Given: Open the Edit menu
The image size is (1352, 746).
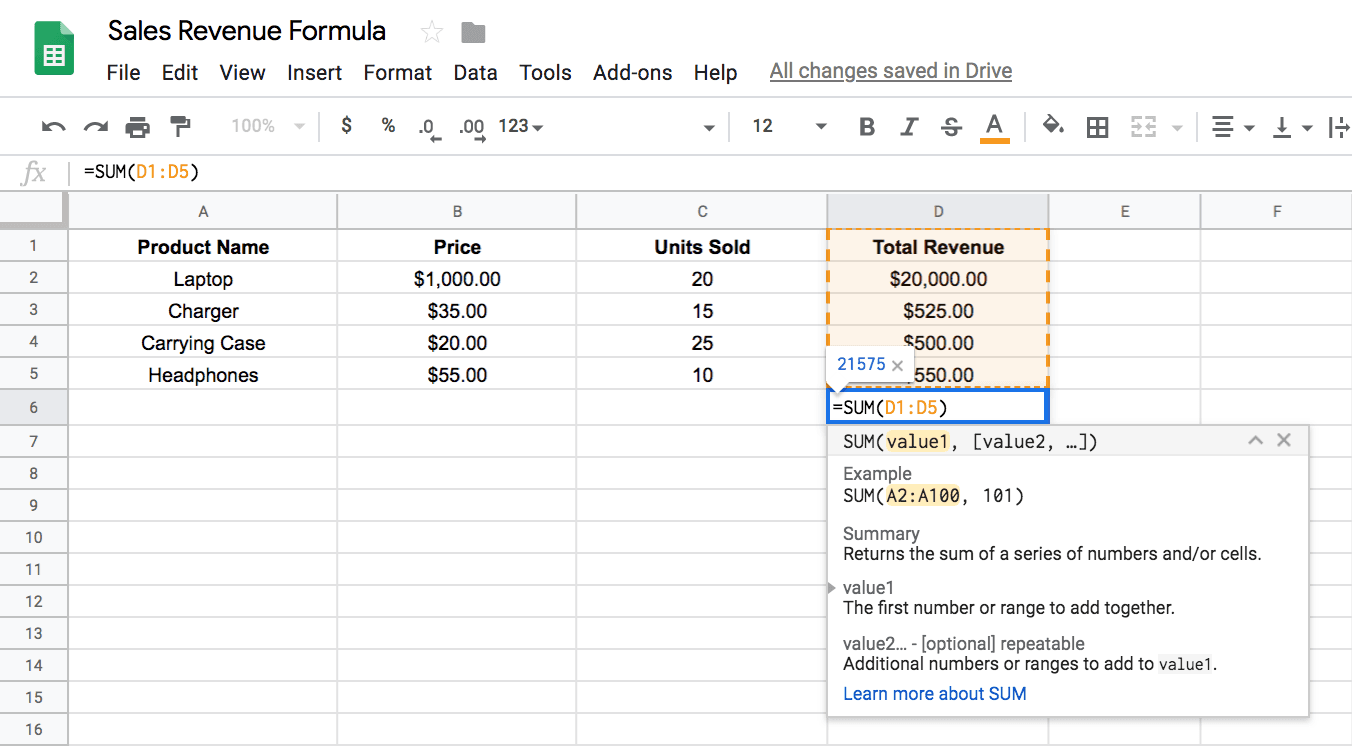Looking at the screenshot, I should tap(180, 72).
